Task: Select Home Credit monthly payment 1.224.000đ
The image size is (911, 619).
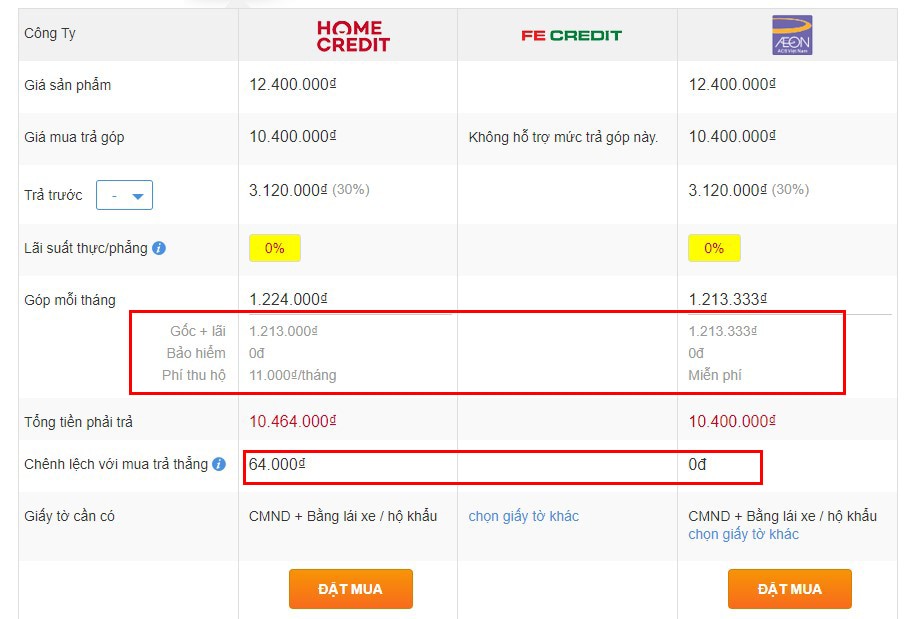Action: (288, 299)
